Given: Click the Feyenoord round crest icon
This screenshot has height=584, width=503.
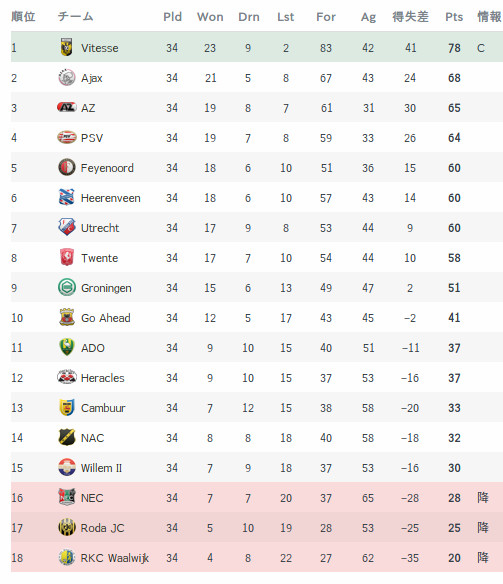Looking at the screenshot, I should 67,168.
